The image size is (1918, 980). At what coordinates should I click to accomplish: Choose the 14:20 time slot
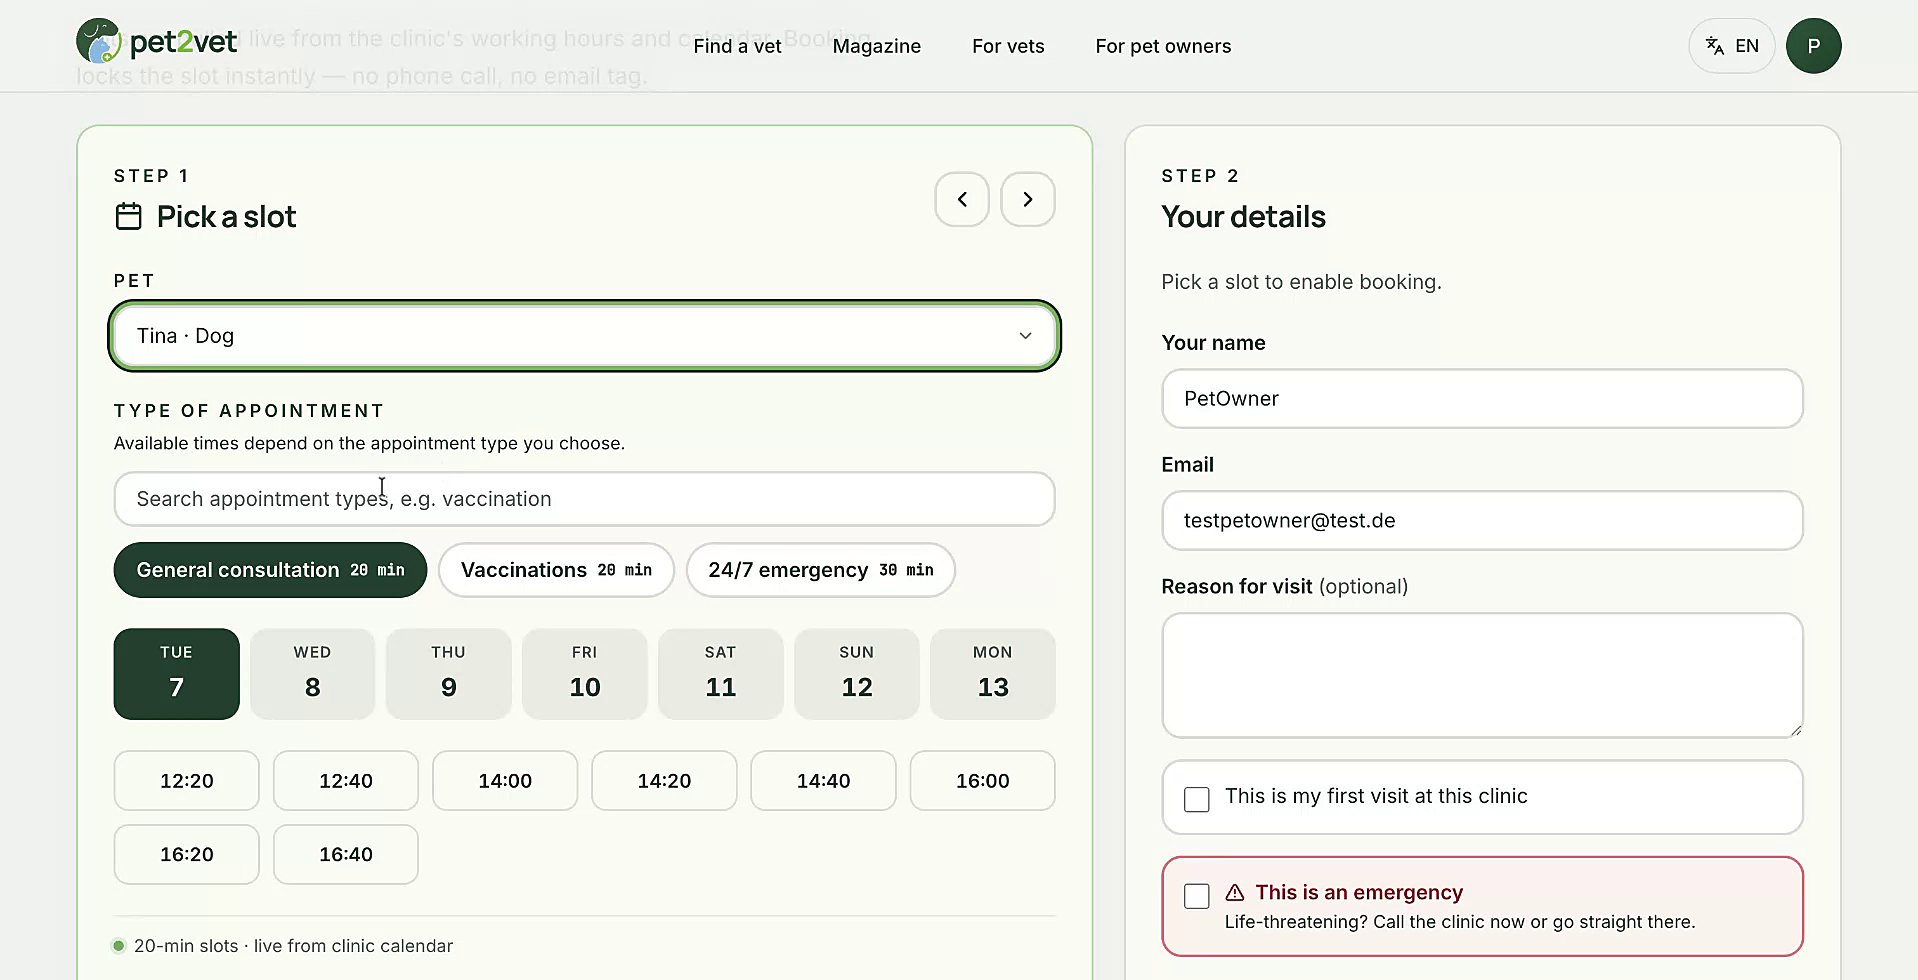664,781
